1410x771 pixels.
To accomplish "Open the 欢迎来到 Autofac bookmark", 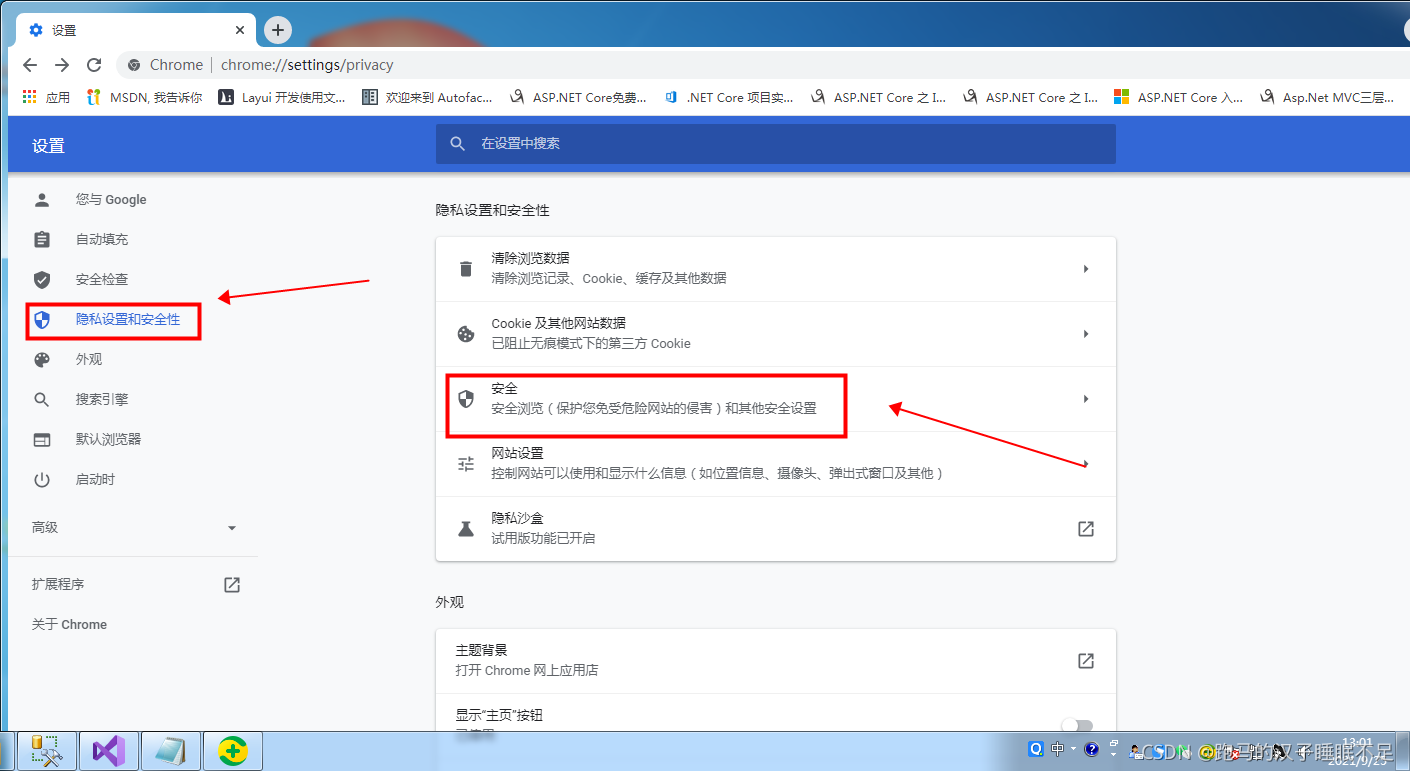I will coord(427,97).
